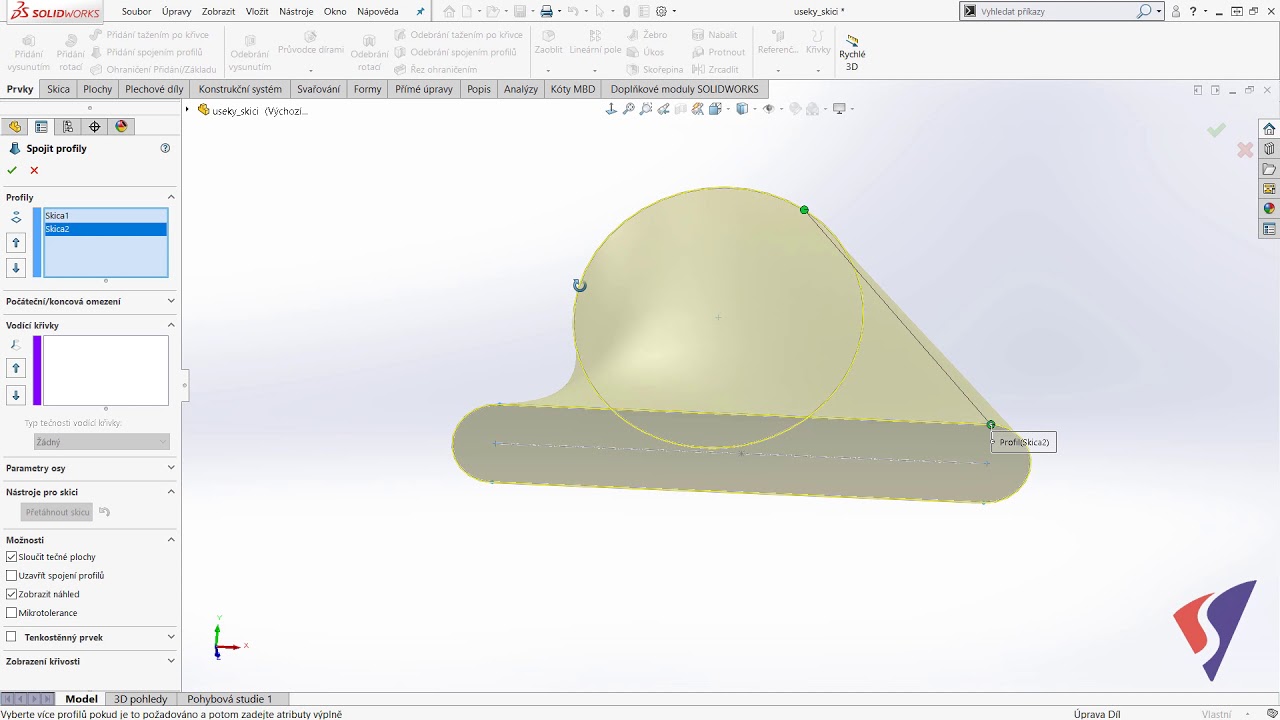
Task: Enable the Tenkostěnný prvek checkbox
Action: pos(12,637)
